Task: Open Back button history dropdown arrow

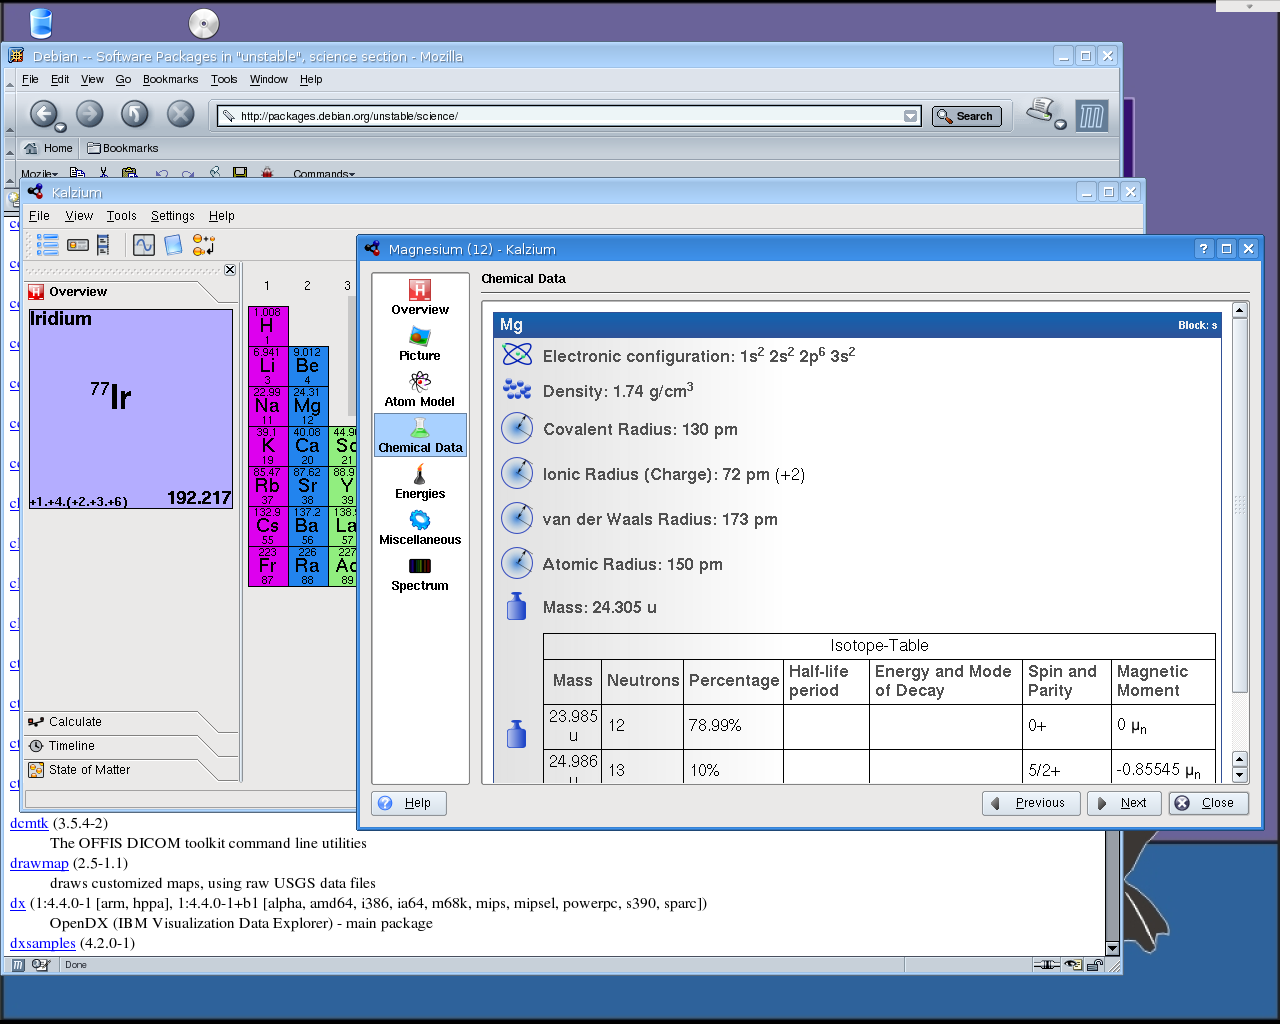Action: tap(61, 127)
